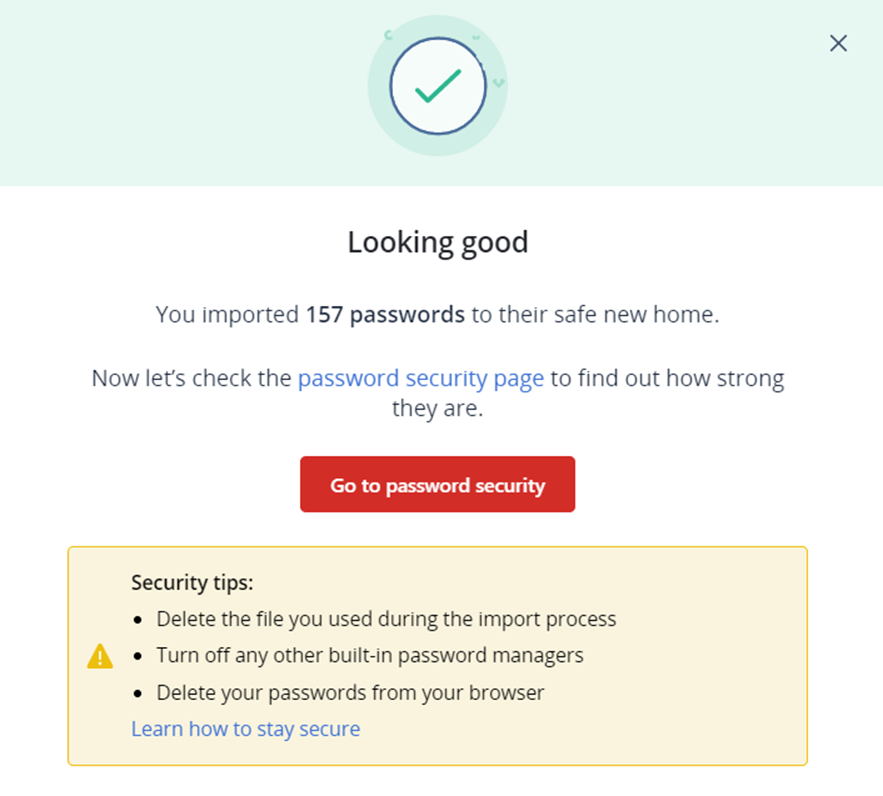This screenshot has height=796, width=883.
Task: Click the Looking good heading
Action: click(438, 243)
